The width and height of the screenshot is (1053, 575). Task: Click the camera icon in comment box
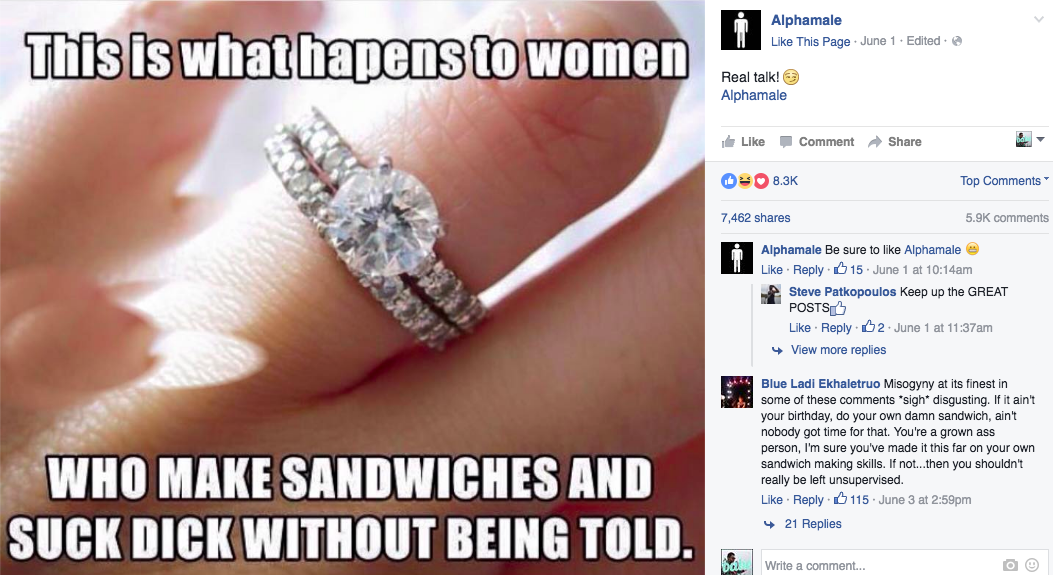point(1010,566)
